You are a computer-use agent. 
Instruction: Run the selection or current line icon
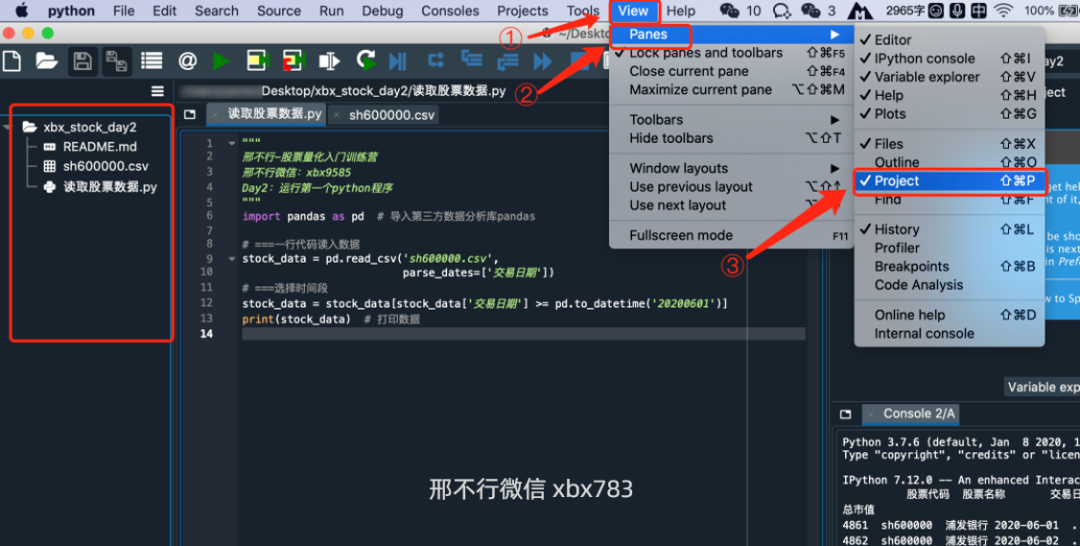pyautogui.click(x=329, y=61)
